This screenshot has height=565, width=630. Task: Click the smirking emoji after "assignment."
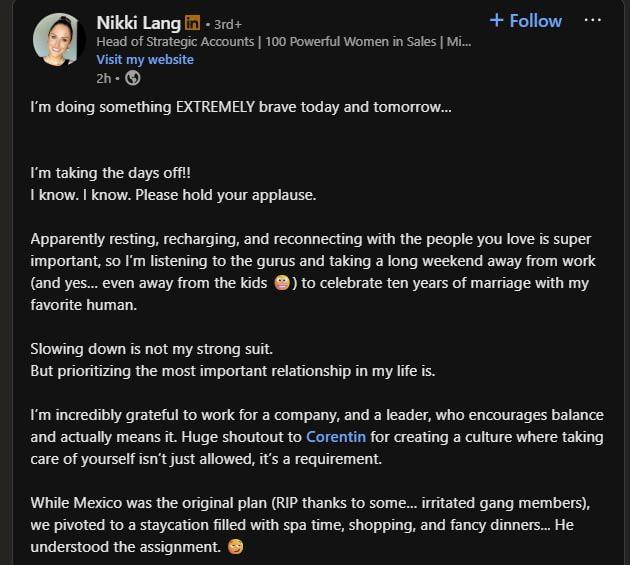pos(234,547)
